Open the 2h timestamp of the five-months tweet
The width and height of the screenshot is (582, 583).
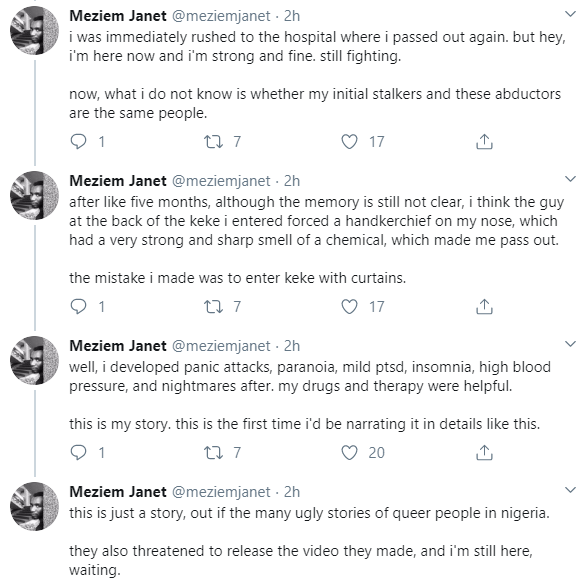(292, 181)
